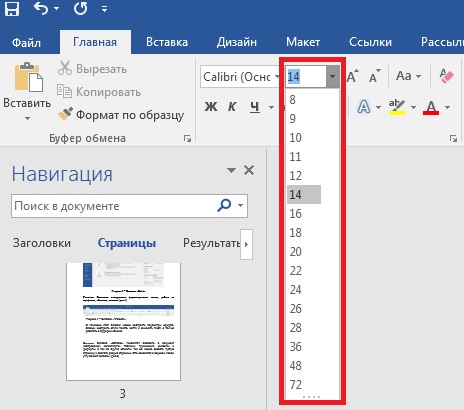Select the page 3 thumbnail
The width and height of the screenshot is (464, 410).
click(123, 321)
